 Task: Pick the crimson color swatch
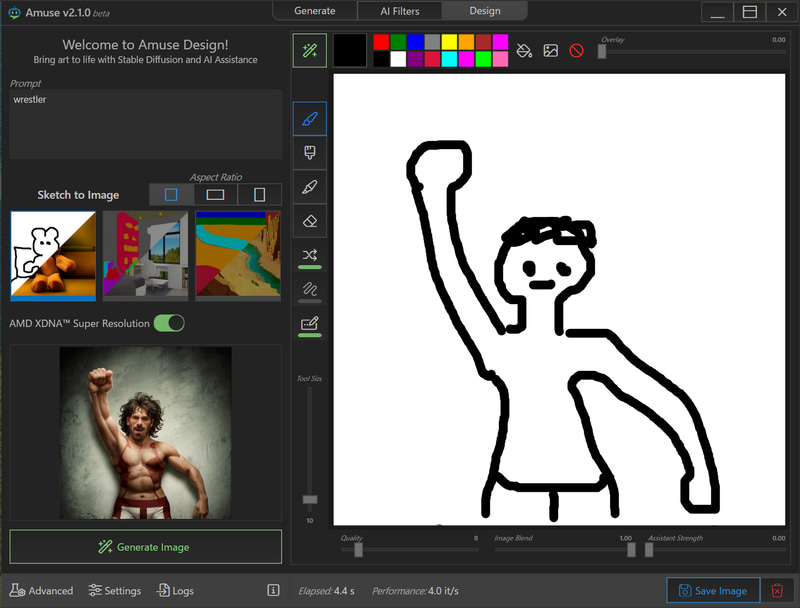[x=432, y=59]
